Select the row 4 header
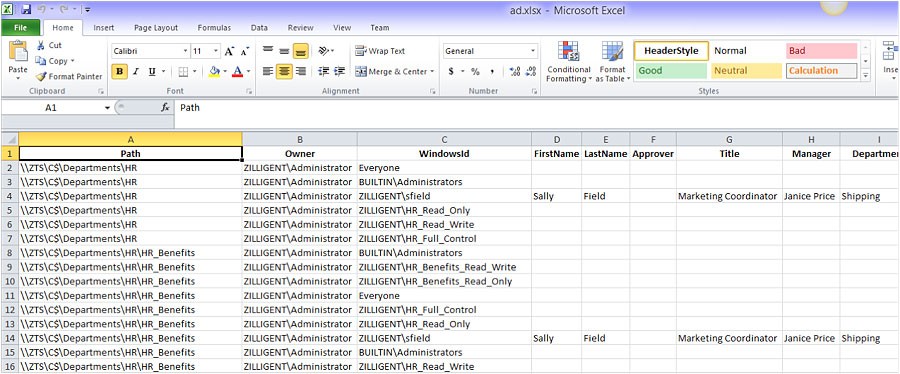 (9, 196)
